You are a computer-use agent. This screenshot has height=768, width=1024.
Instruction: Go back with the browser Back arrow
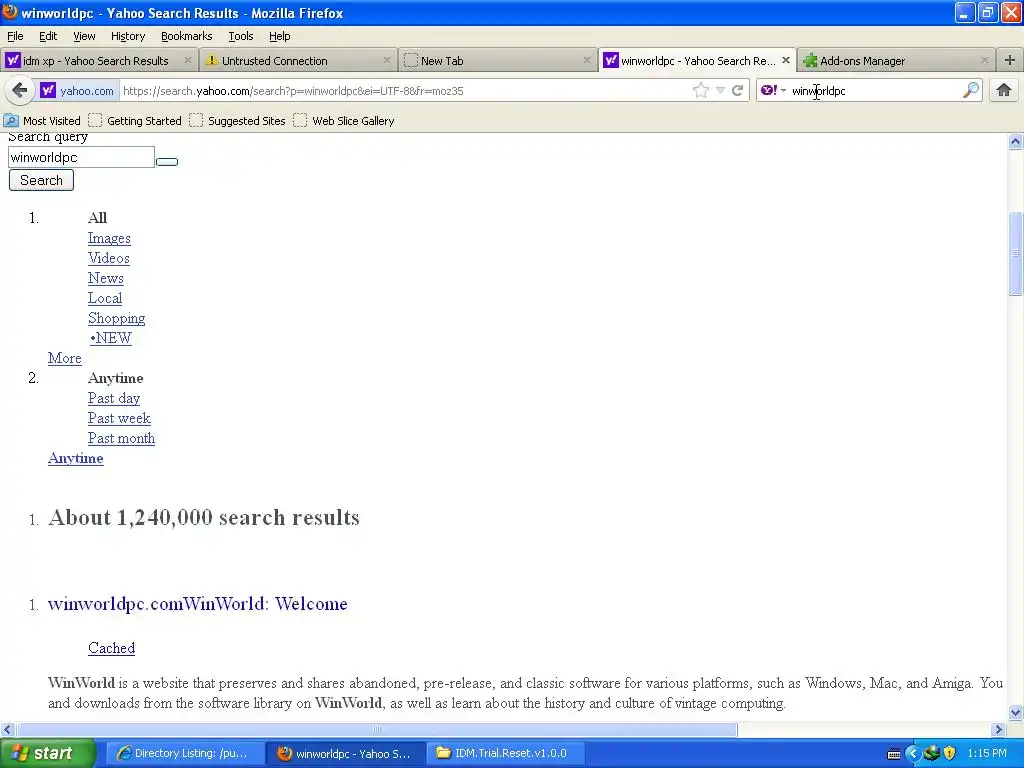pos(20,90)
